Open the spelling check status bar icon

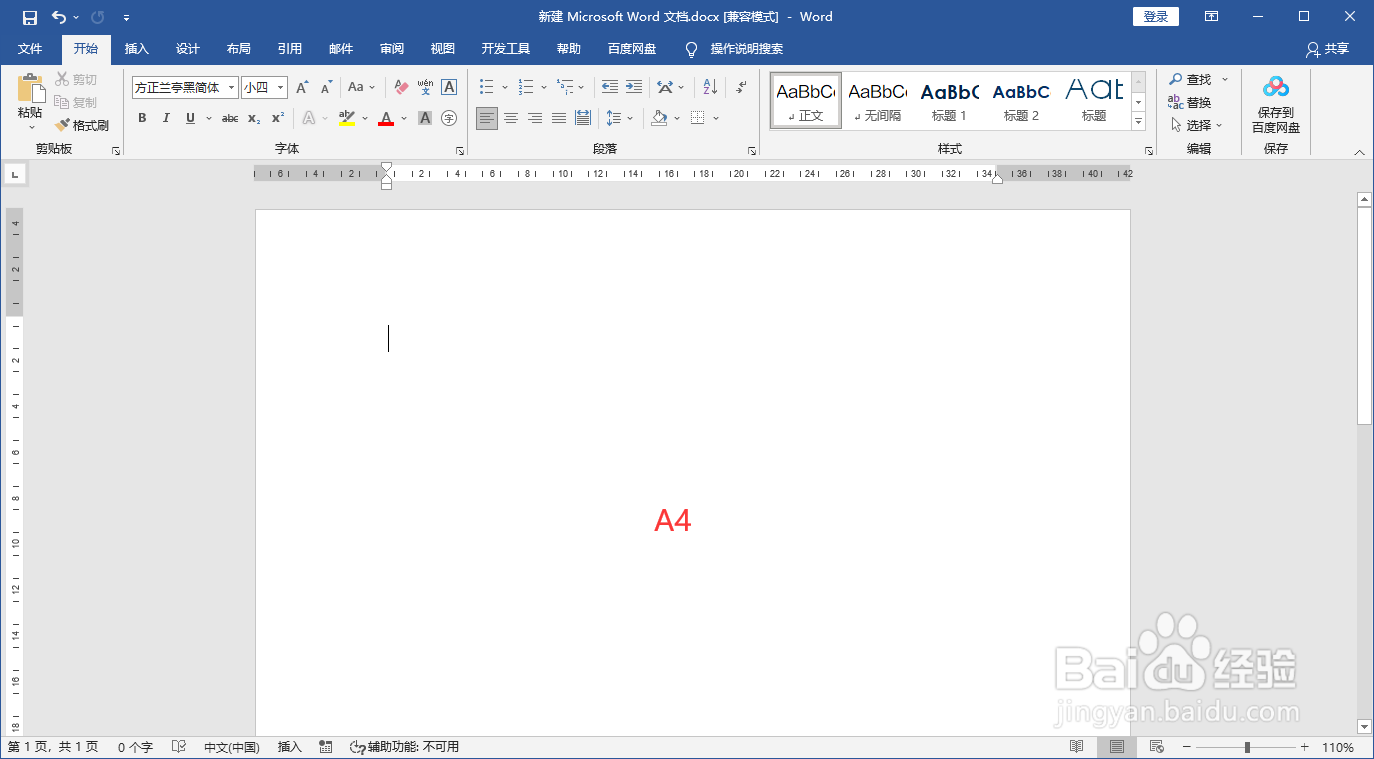(179, 747)
